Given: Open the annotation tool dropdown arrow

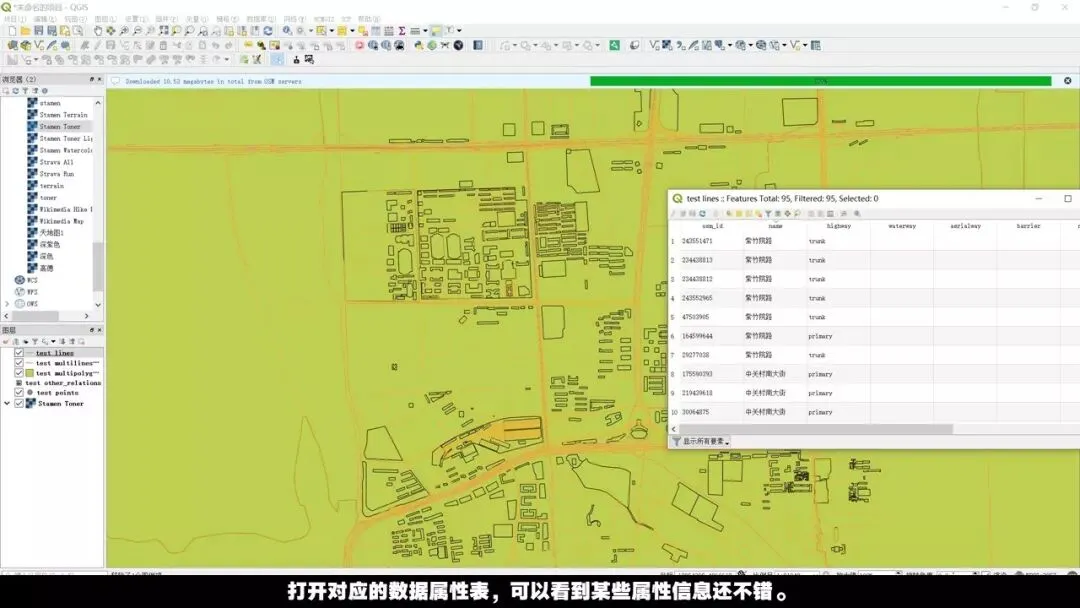Looking at the screenshot, I should (459, 31).
